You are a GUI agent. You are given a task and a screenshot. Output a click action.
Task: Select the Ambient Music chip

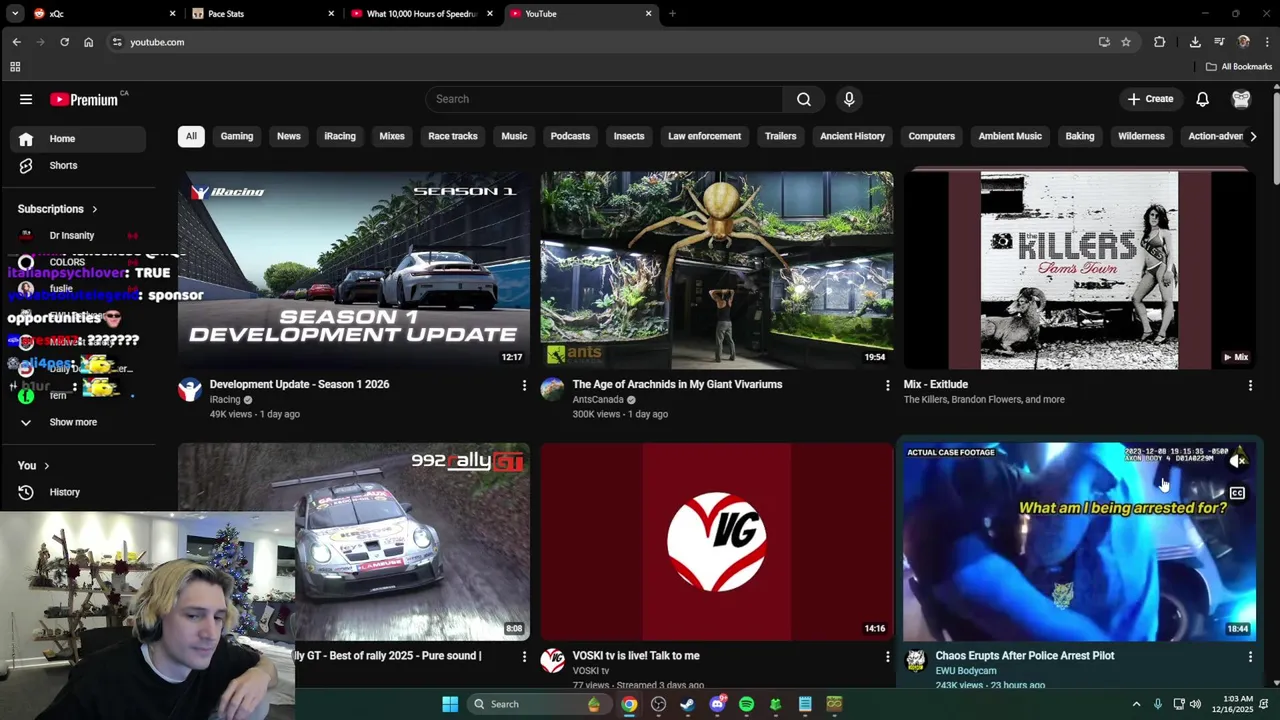(x=1010, y=136)
